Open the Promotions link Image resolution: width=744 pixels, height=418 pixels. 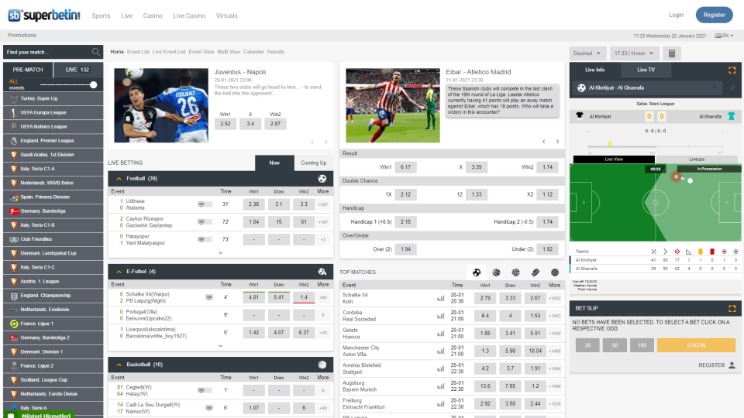pos(22,35)
